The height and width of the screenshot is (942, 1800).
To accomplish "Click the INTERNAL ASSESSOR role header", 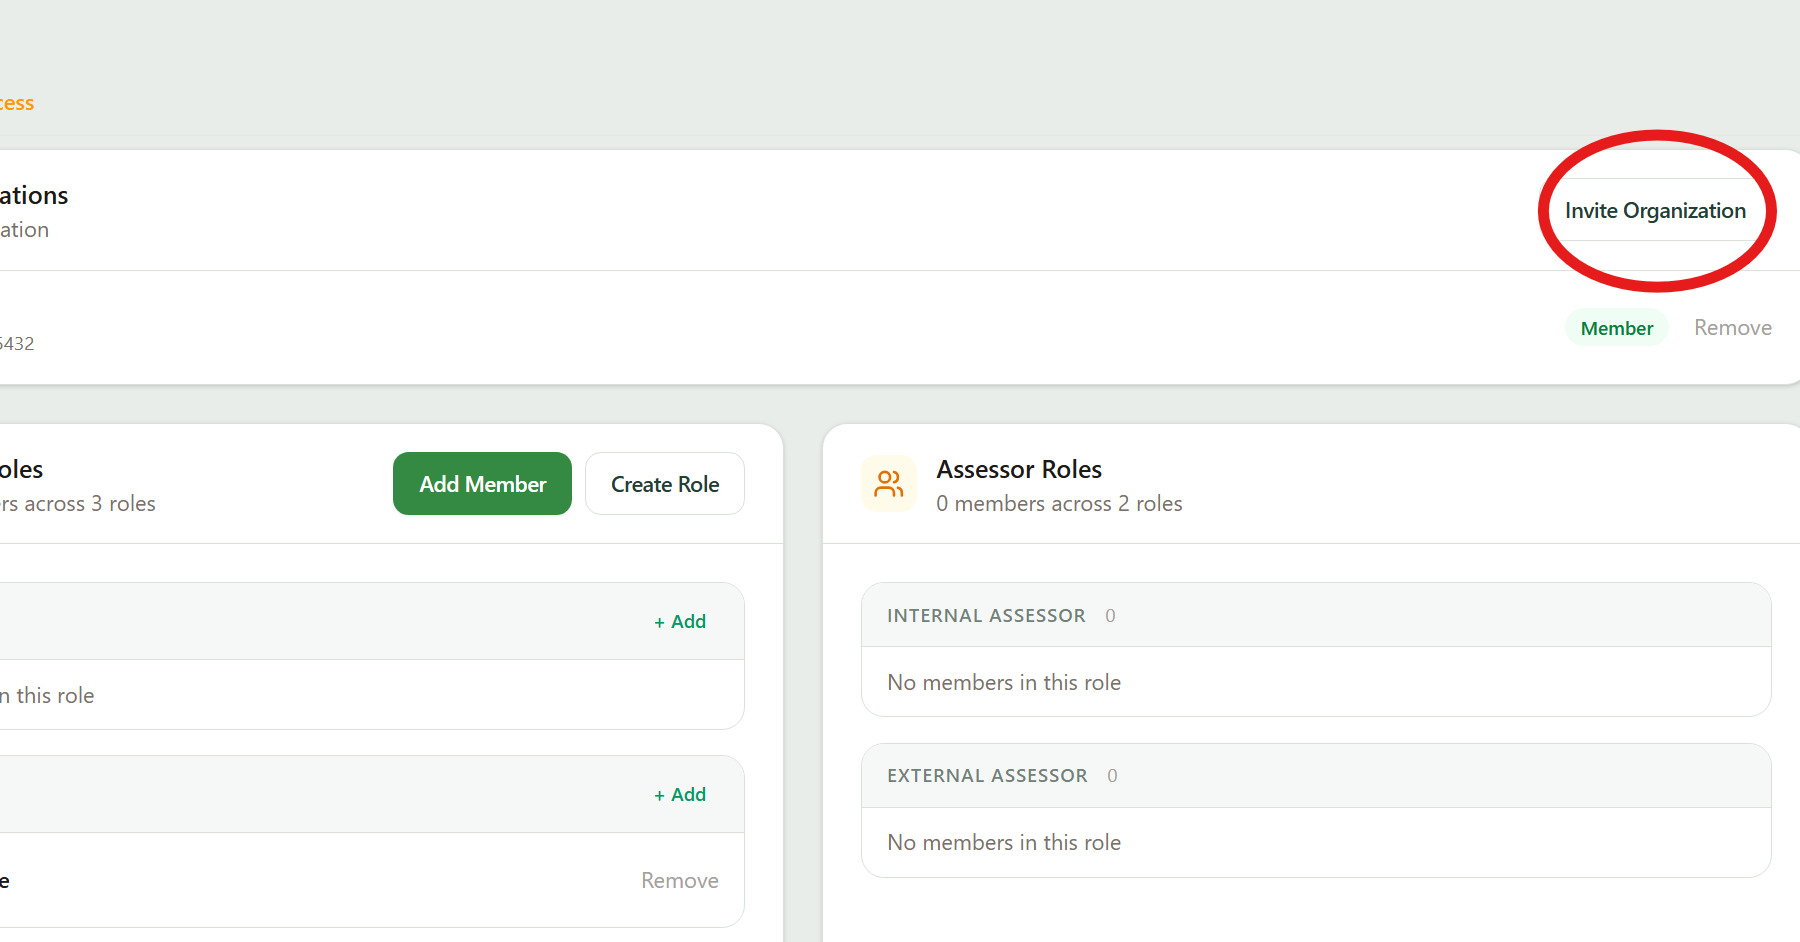I will pos(1316,615).
